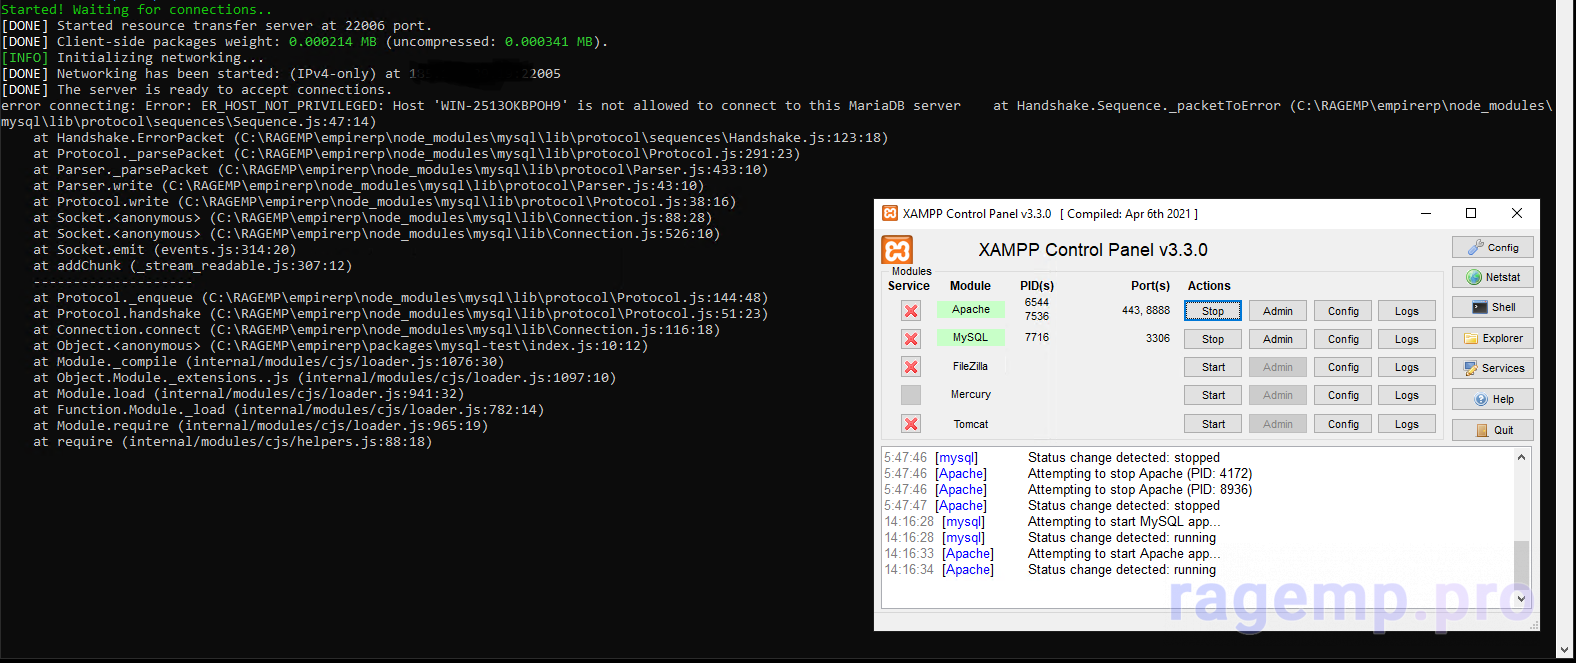
Task: Open Explorer from the XAMPP side panel
Action: (1493, 338)
